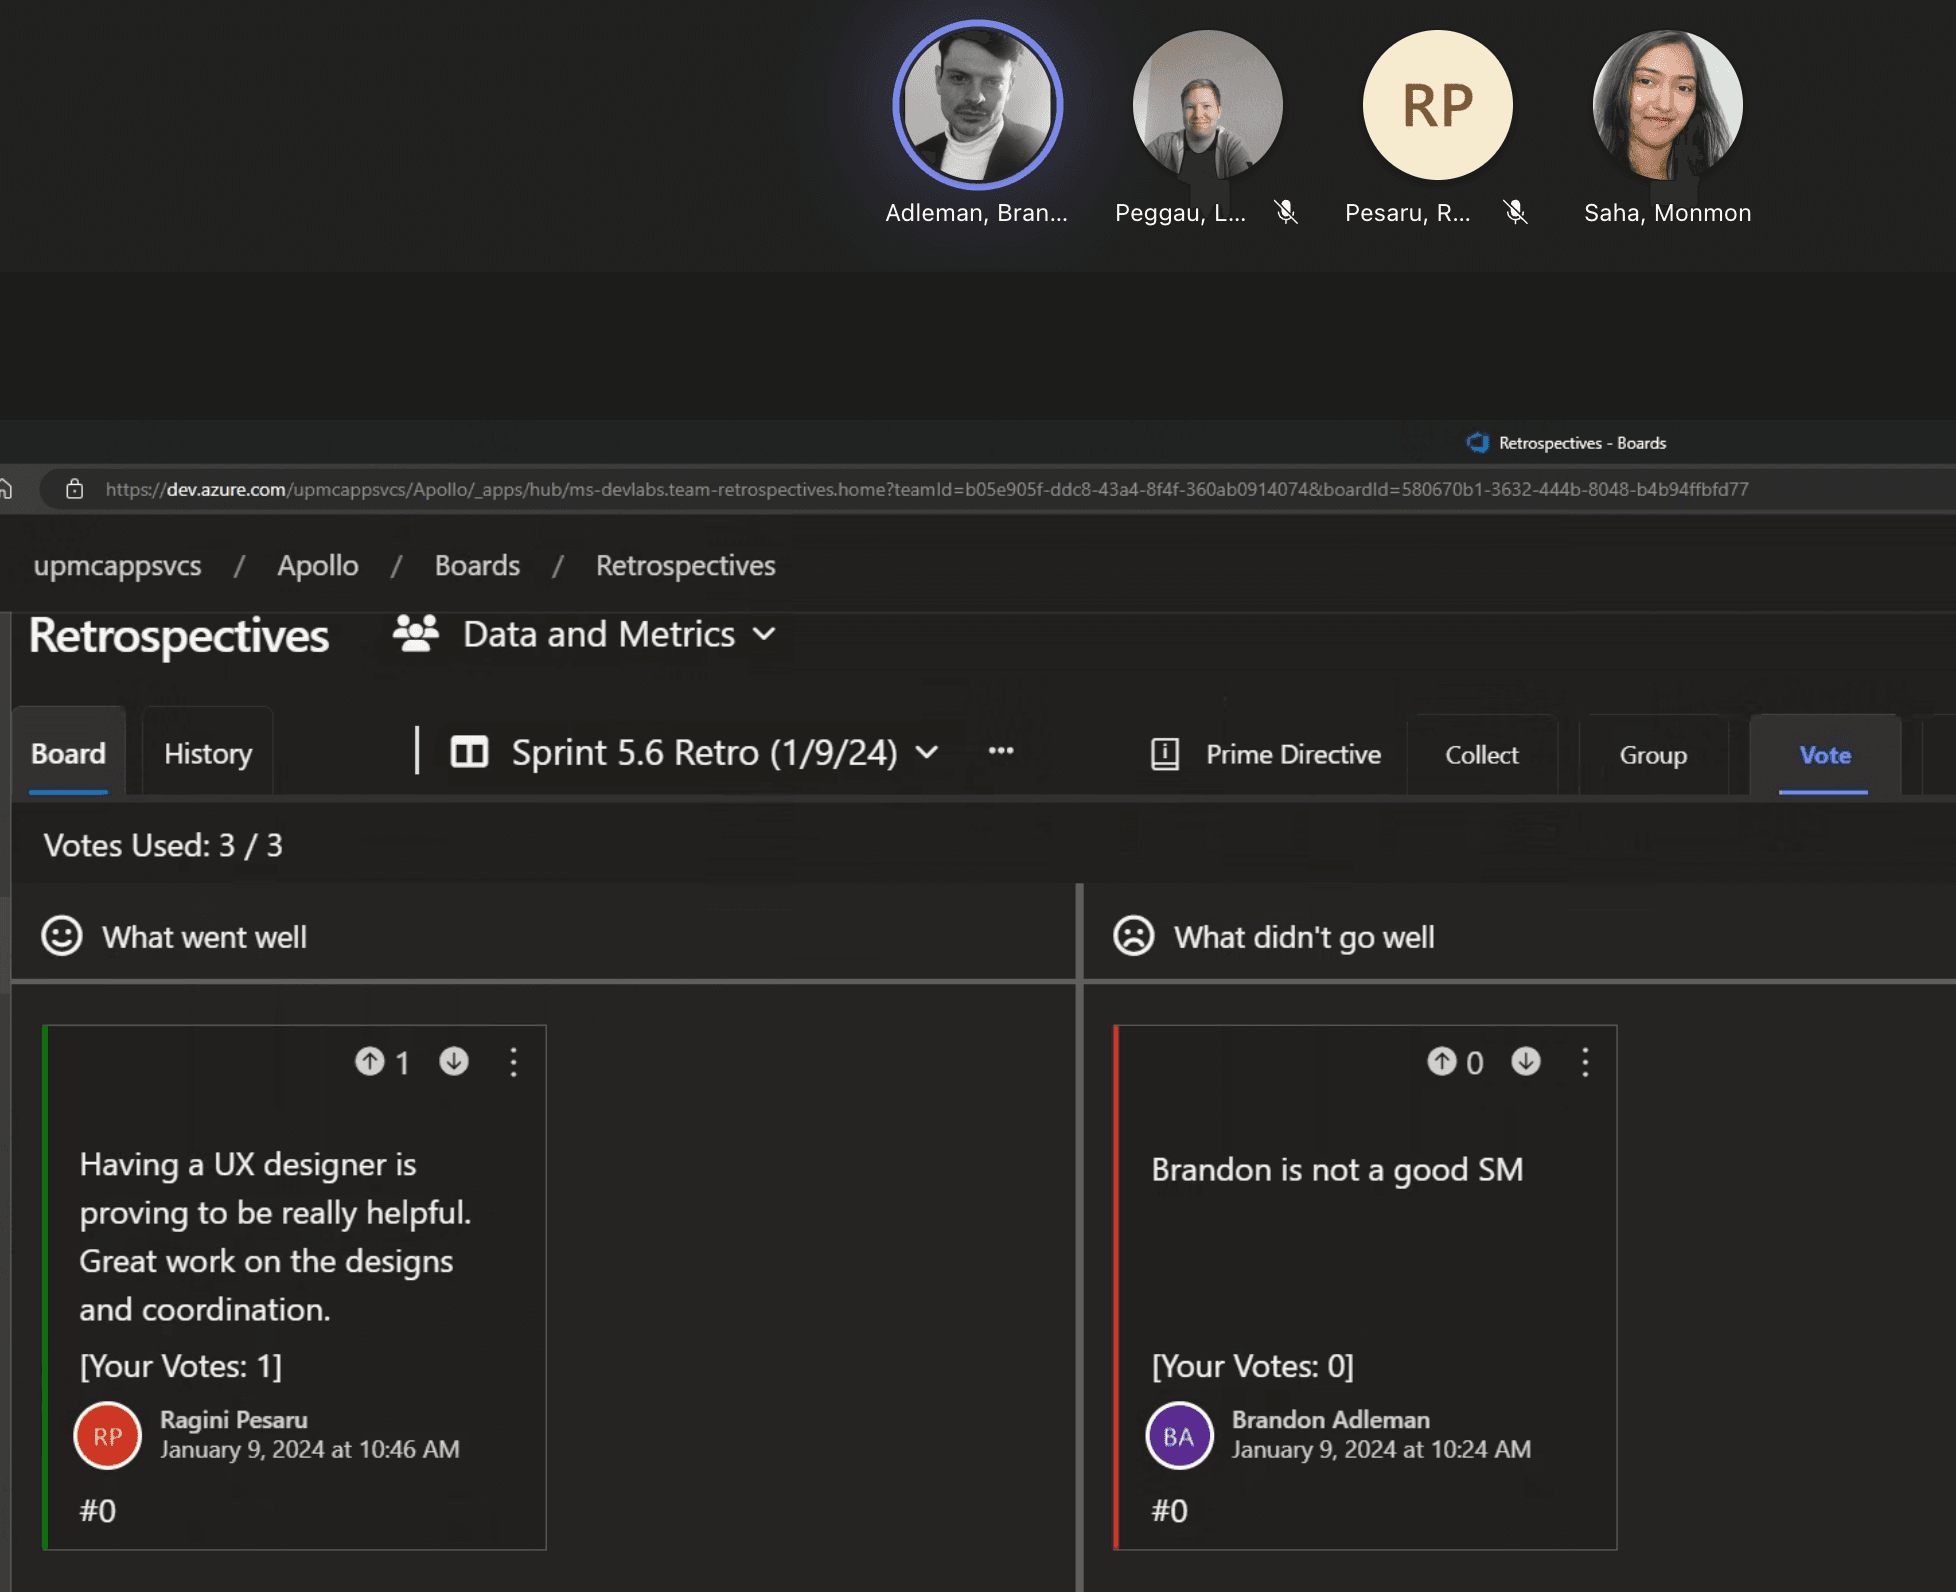Switch to the History tab
Image resolution: width=1956 pixels, height=1592 pixels.
(x=208, y=753)
